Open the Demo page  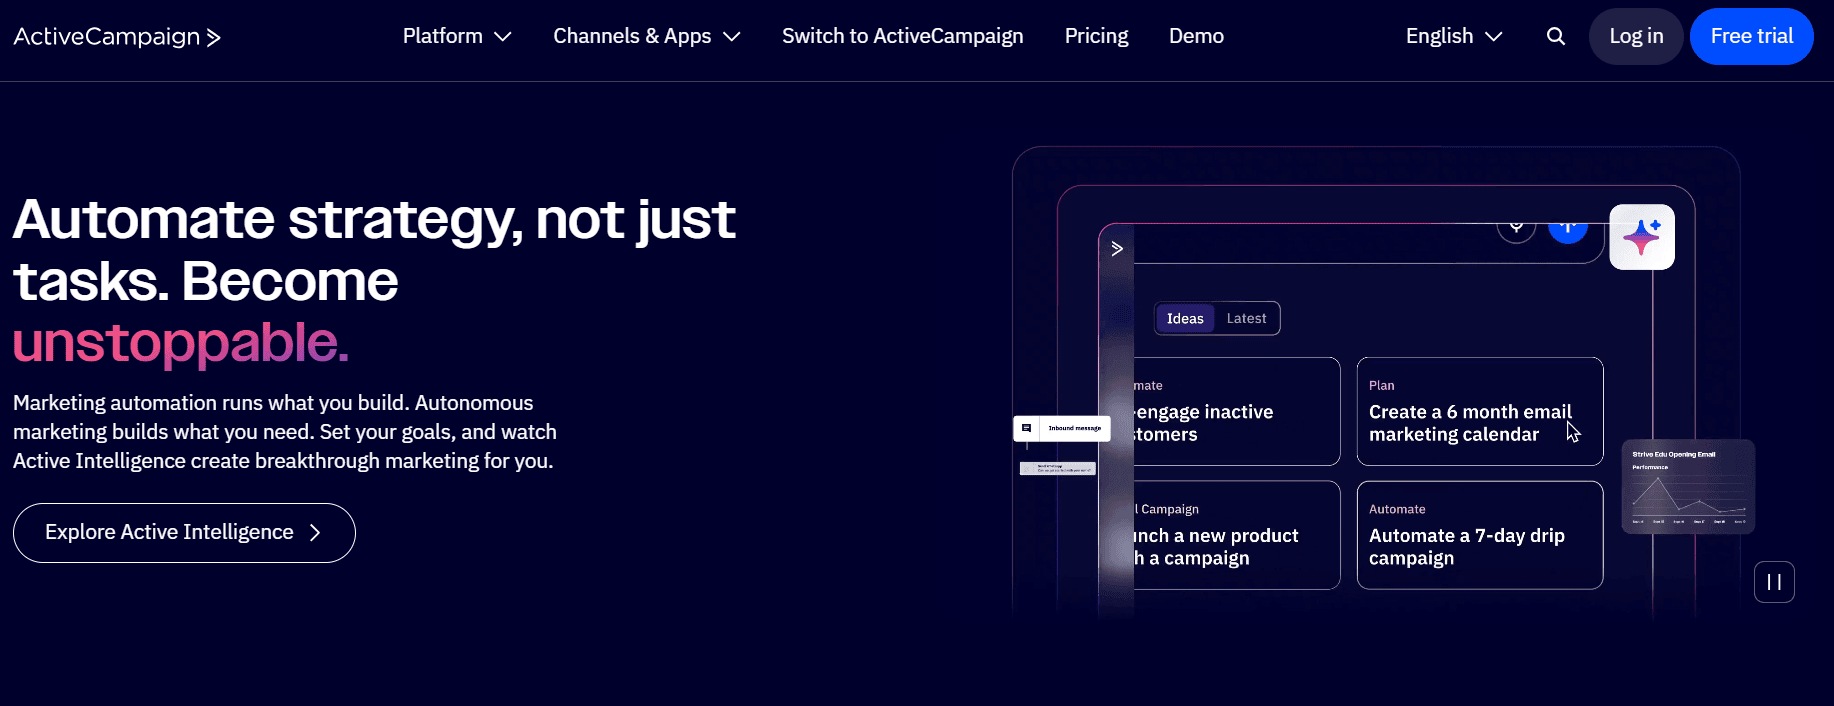[1196, 36]
